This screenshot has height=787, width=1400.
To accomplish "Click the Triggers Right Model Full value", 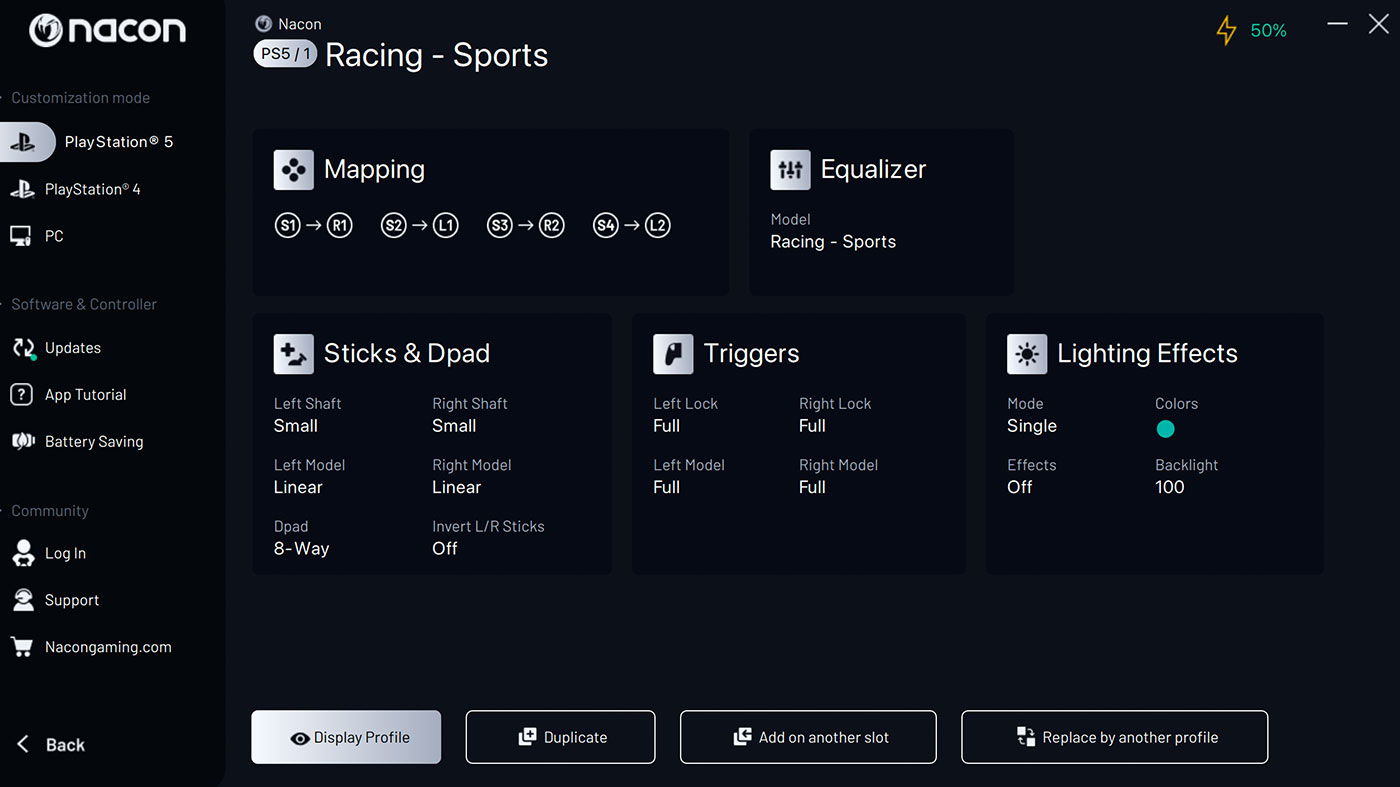I will (812, 488).
